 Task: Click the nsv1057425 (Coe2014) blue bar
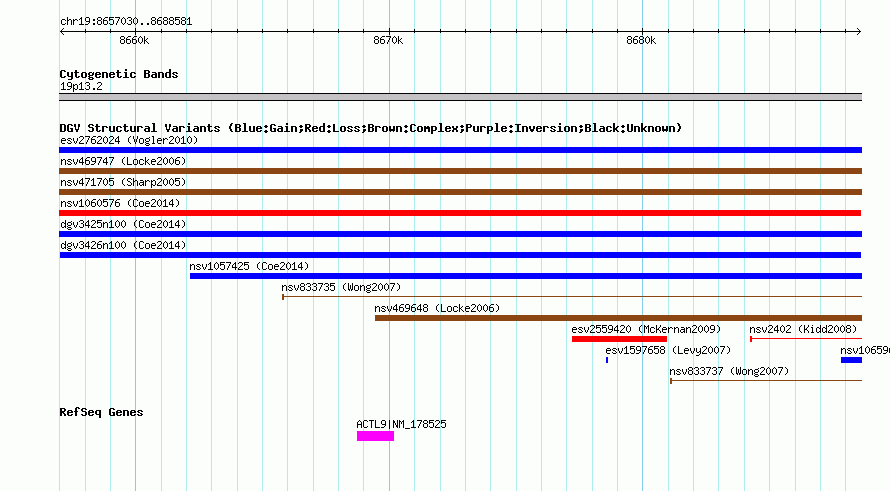pos(526,276)
